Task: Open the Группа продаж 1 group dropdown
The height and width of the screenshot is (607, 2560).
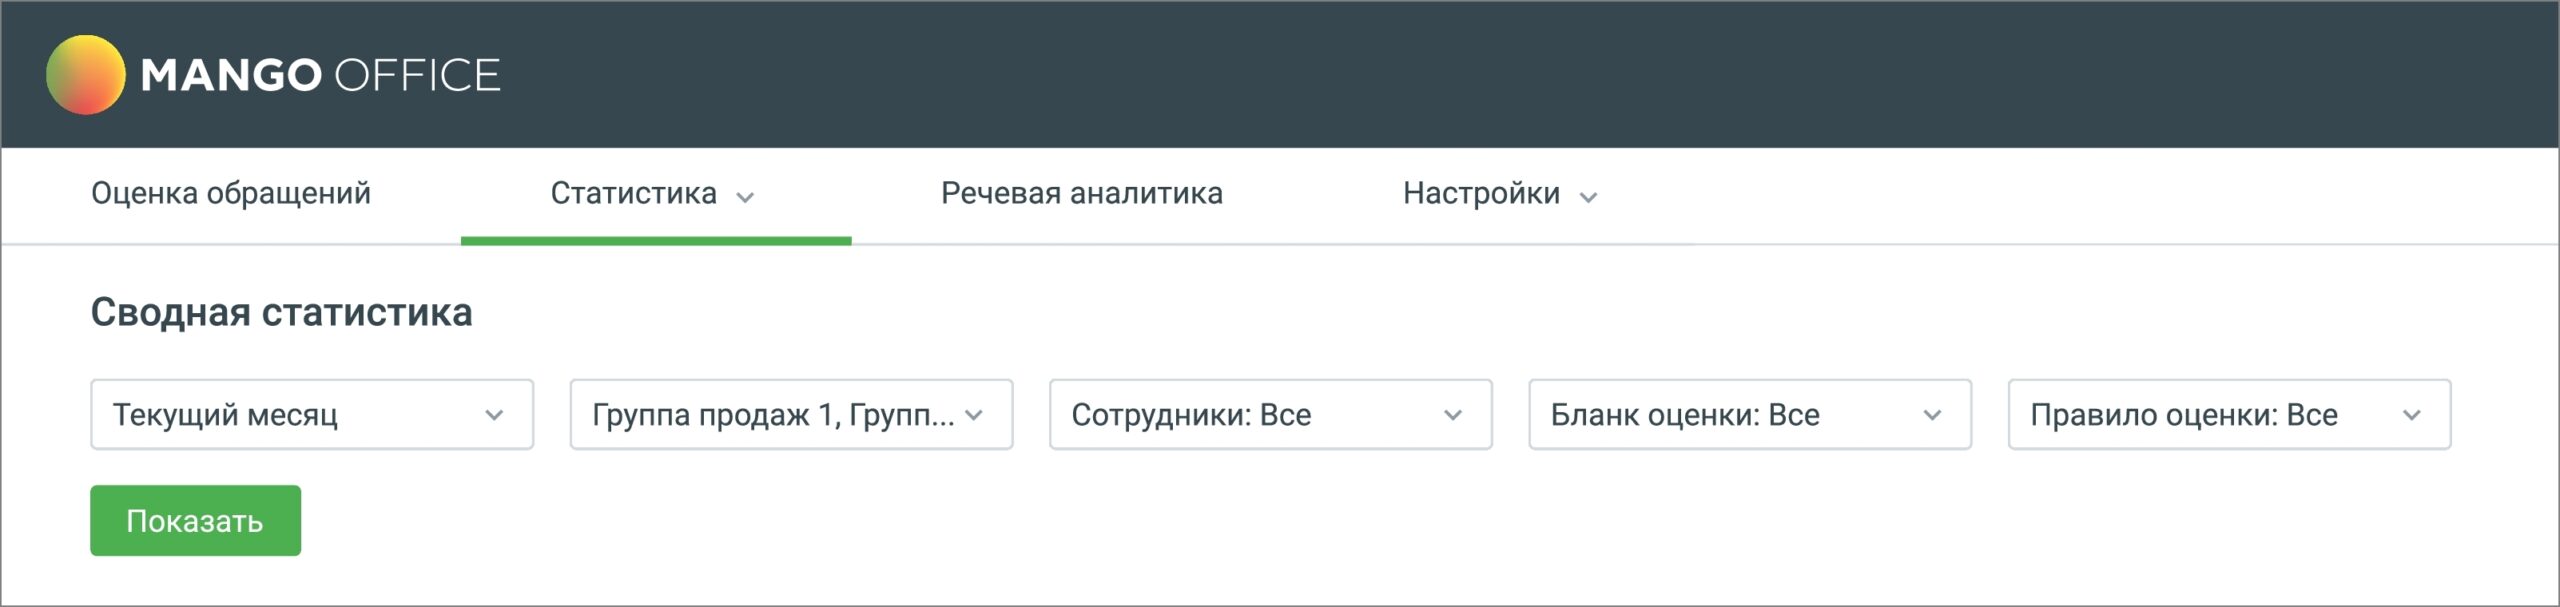Action: pyautogui.click(x=770, y=415)
